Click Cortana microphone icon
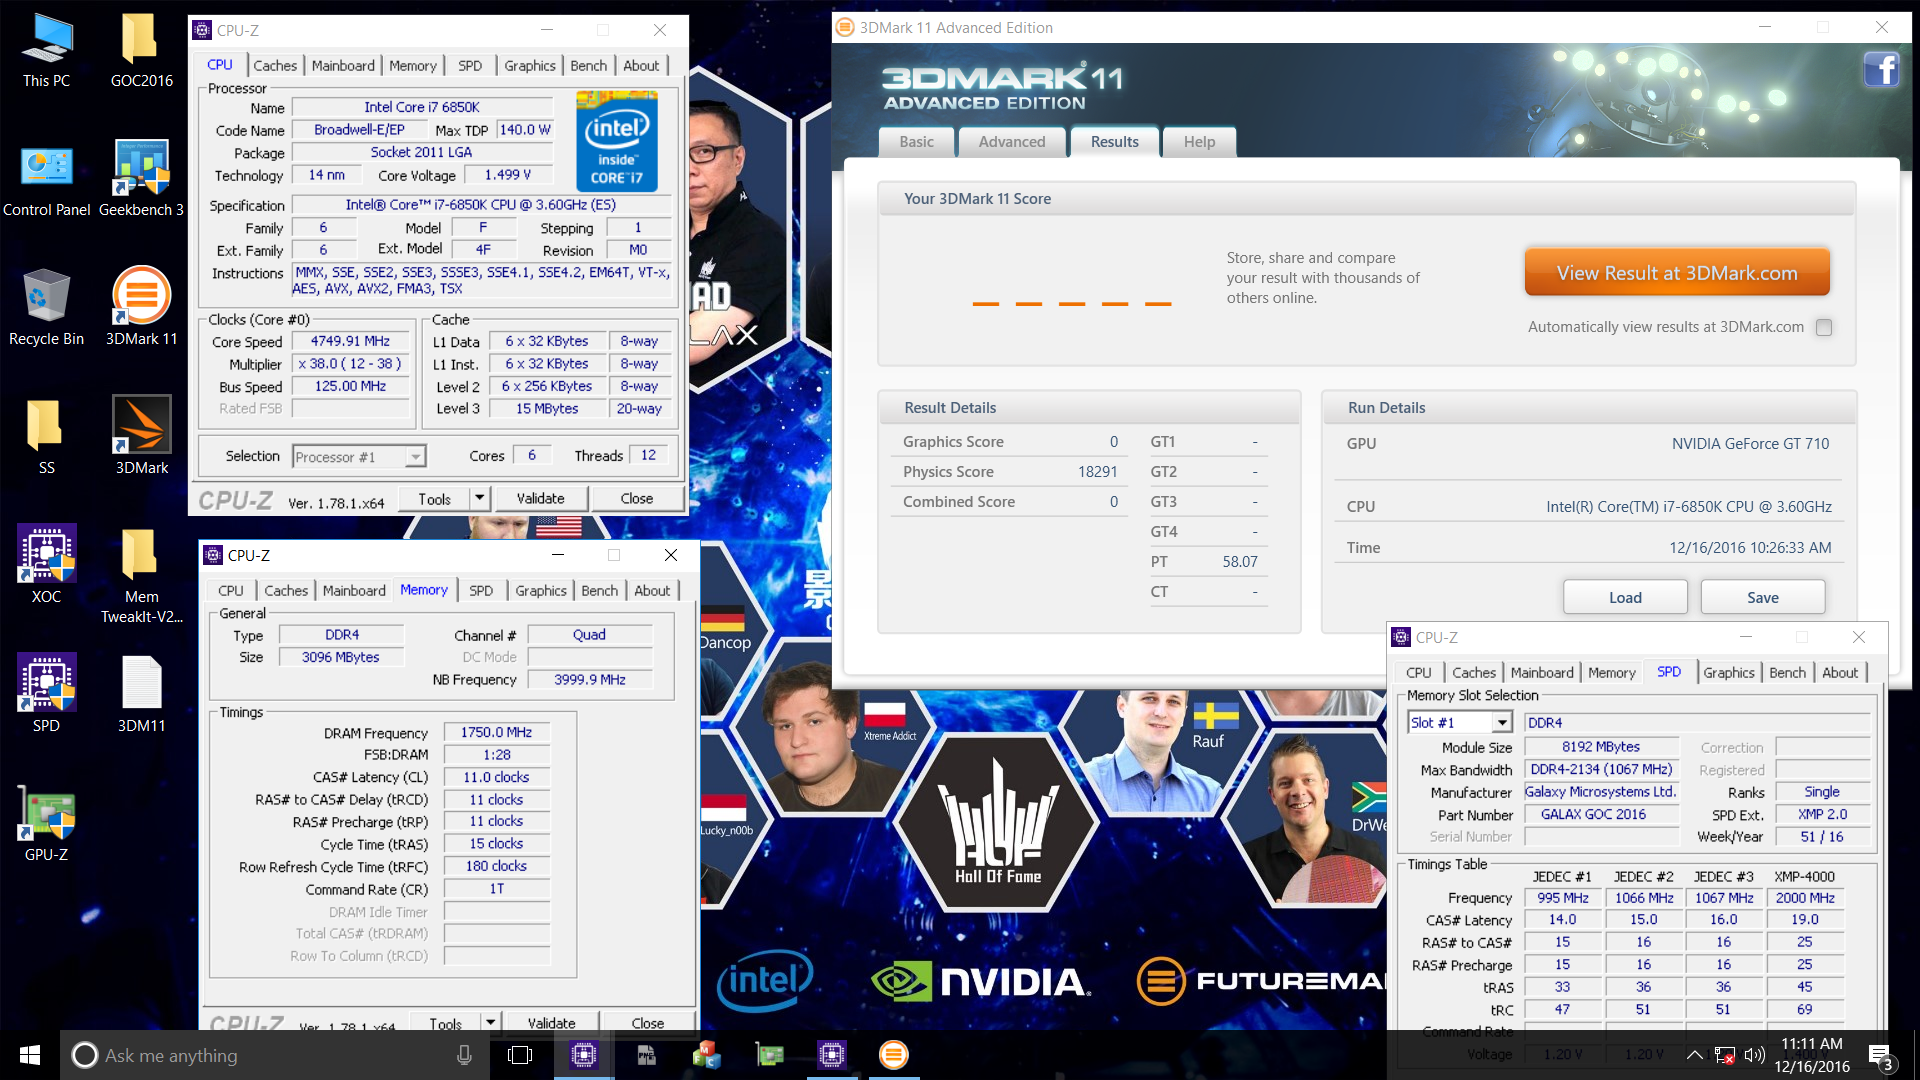Image resolution: width=1920 pixels, height=1080 pixels. (464, 1055)
